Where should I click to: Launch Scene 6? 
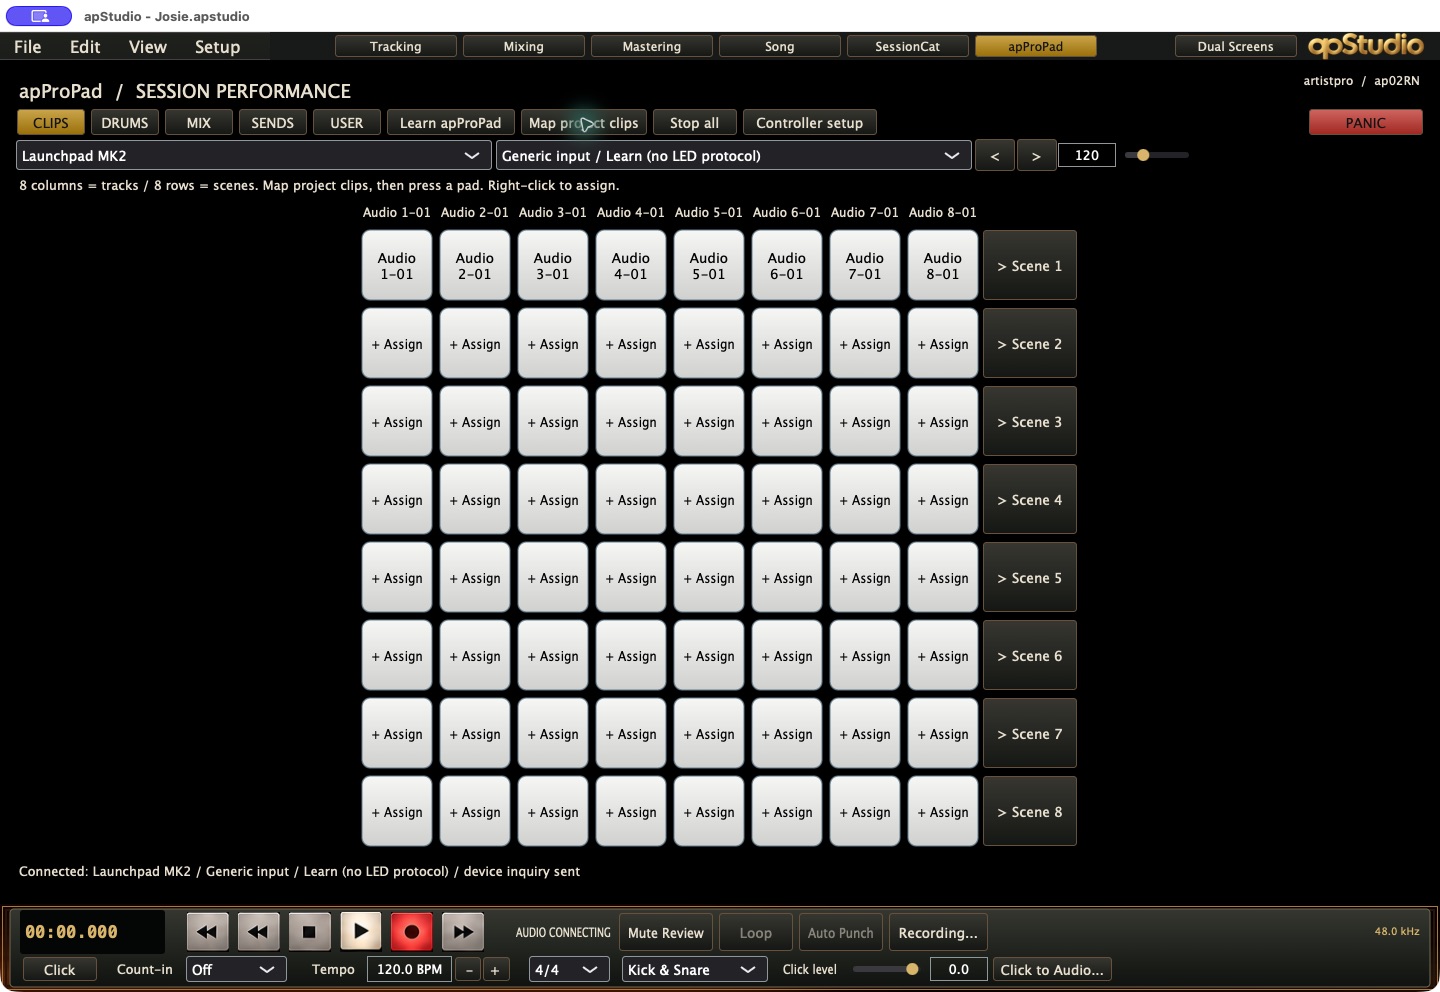1030,655
